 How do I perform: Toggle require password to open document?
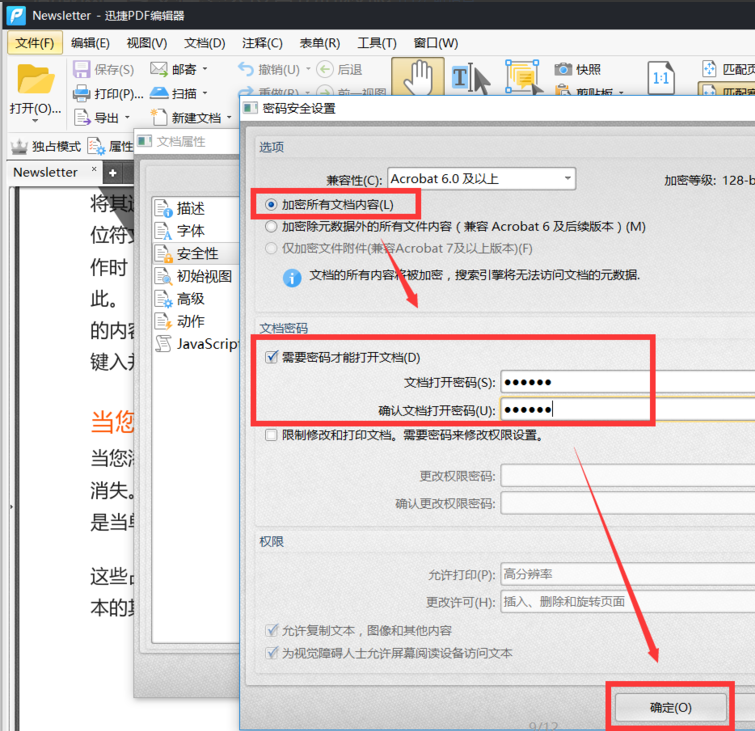point(272,357)
